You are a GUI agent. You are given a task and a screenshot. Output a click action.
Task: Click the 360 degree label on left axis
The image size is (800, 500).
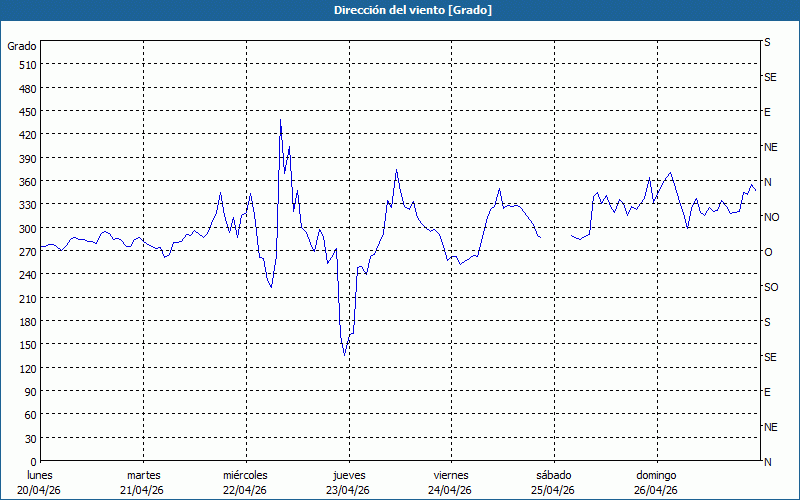pos(24,181)
